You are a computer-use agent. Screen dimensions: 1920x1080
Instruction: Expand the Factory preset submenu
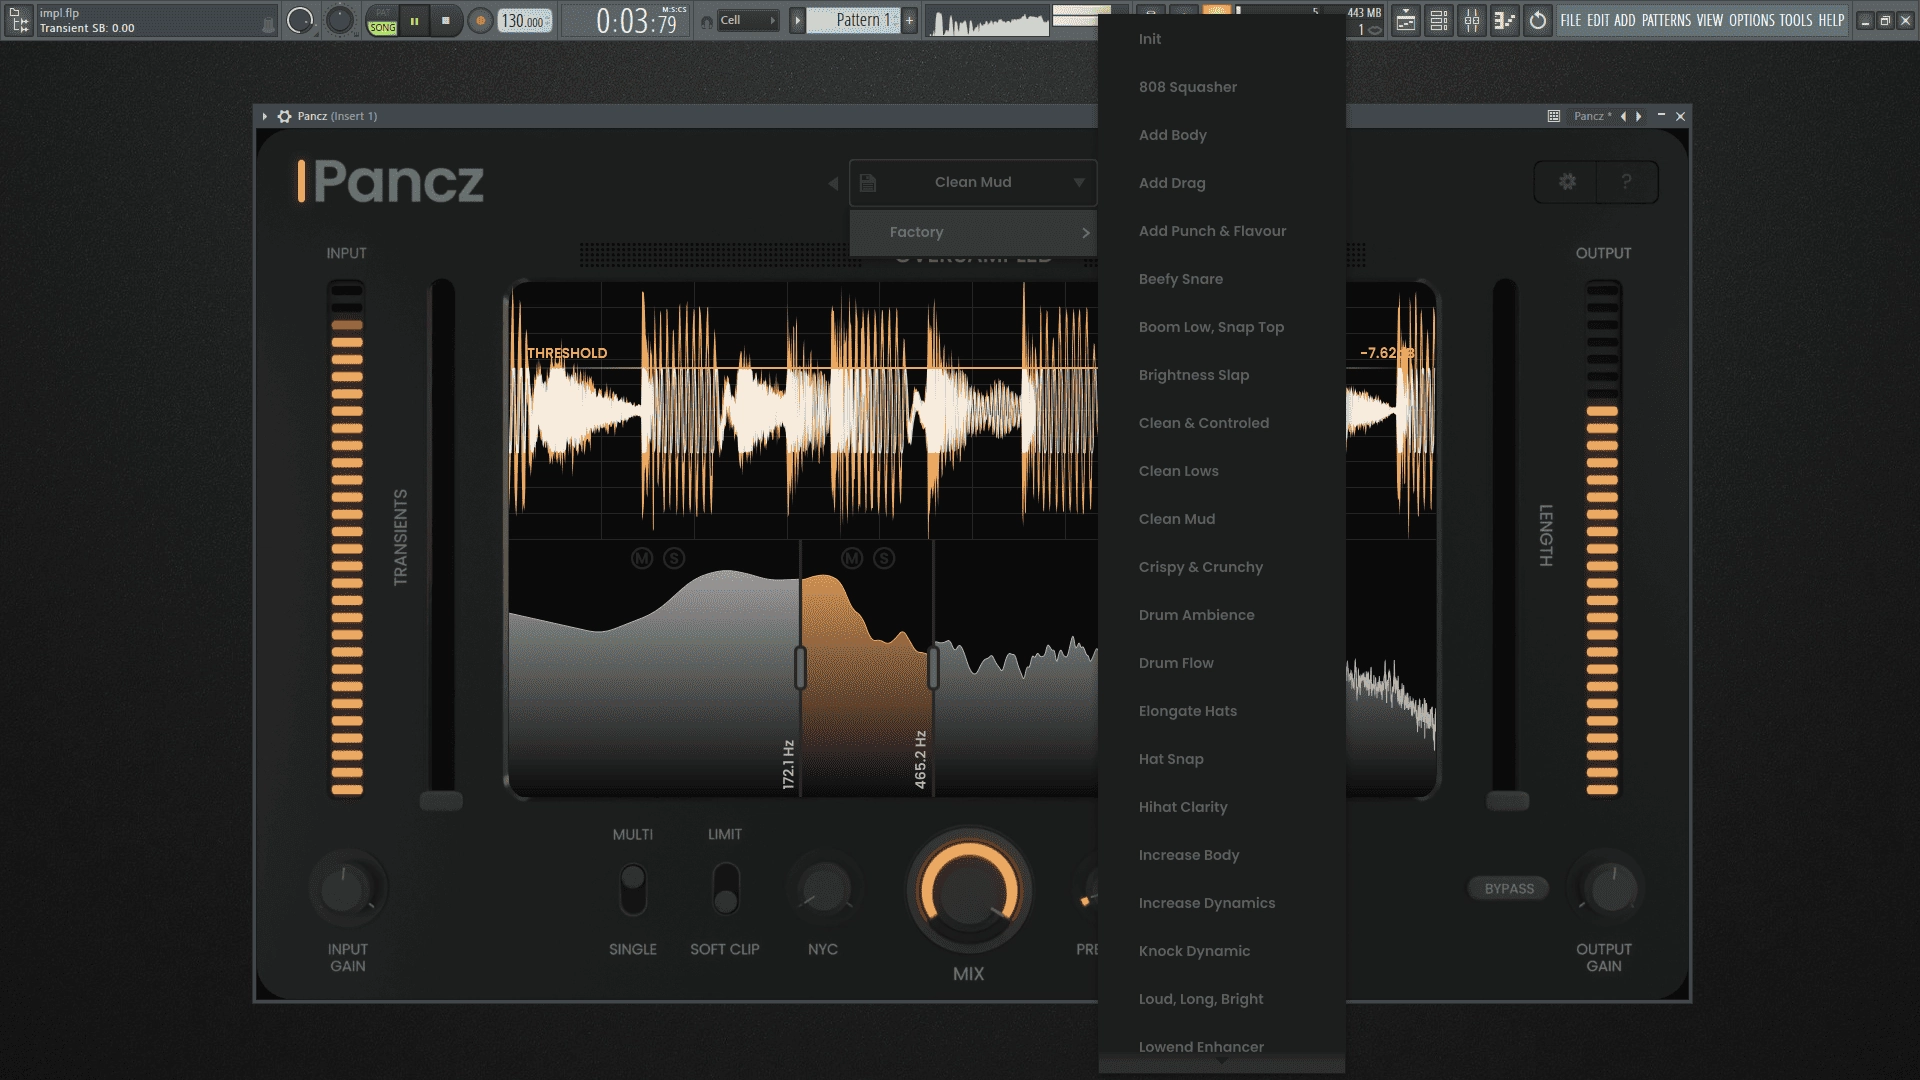pyautogui.click(x=973, y=232)
